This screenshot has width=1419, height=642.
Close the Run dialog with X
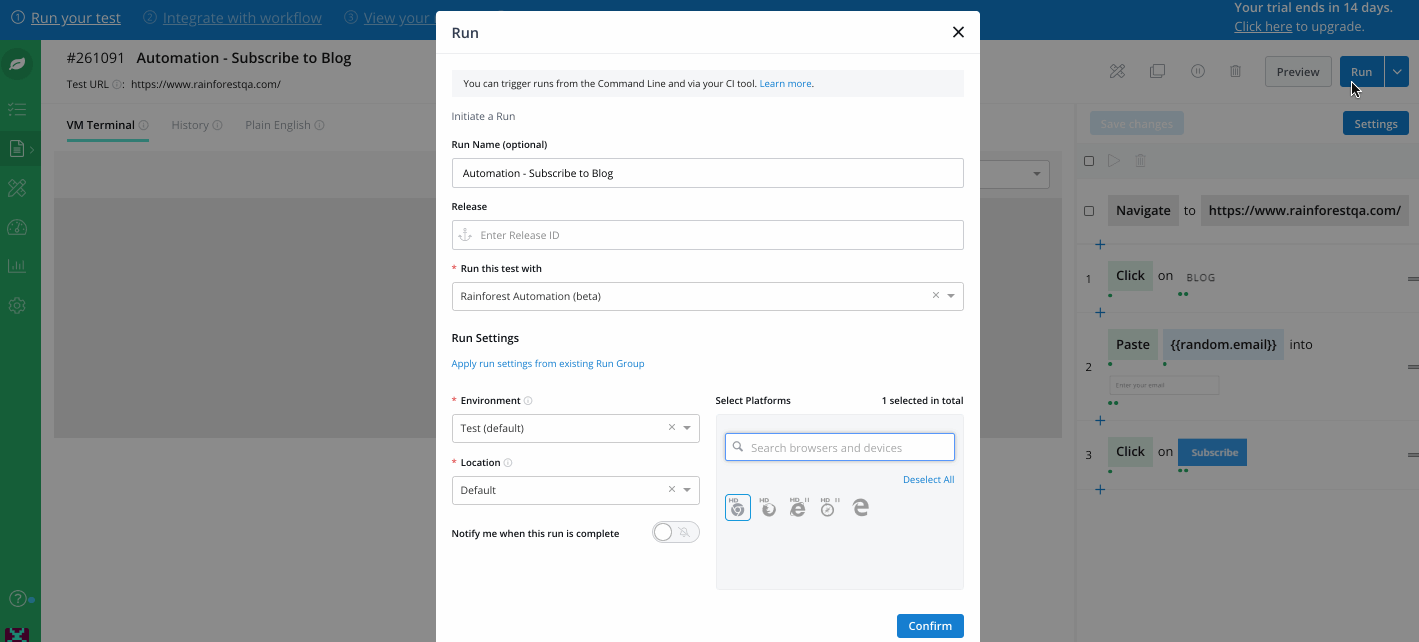click(x=958, y=32)
